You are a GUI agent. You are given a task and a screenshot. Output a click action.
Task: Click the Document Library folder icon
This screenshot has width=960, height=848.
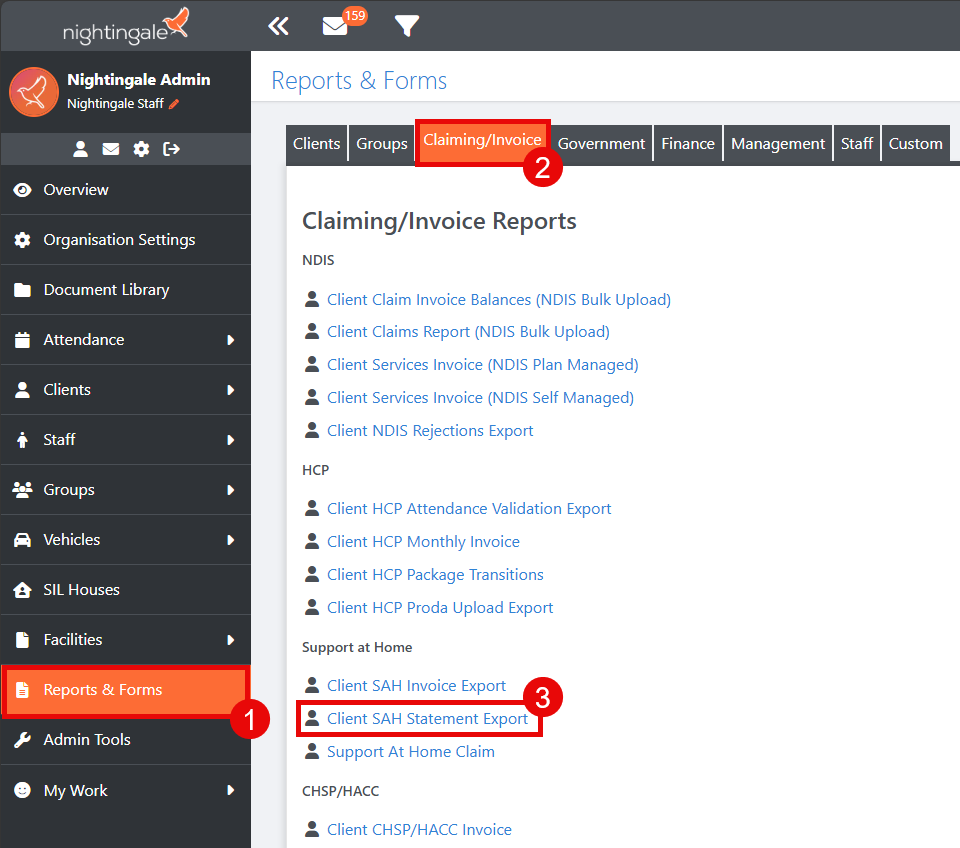[22, 290]
